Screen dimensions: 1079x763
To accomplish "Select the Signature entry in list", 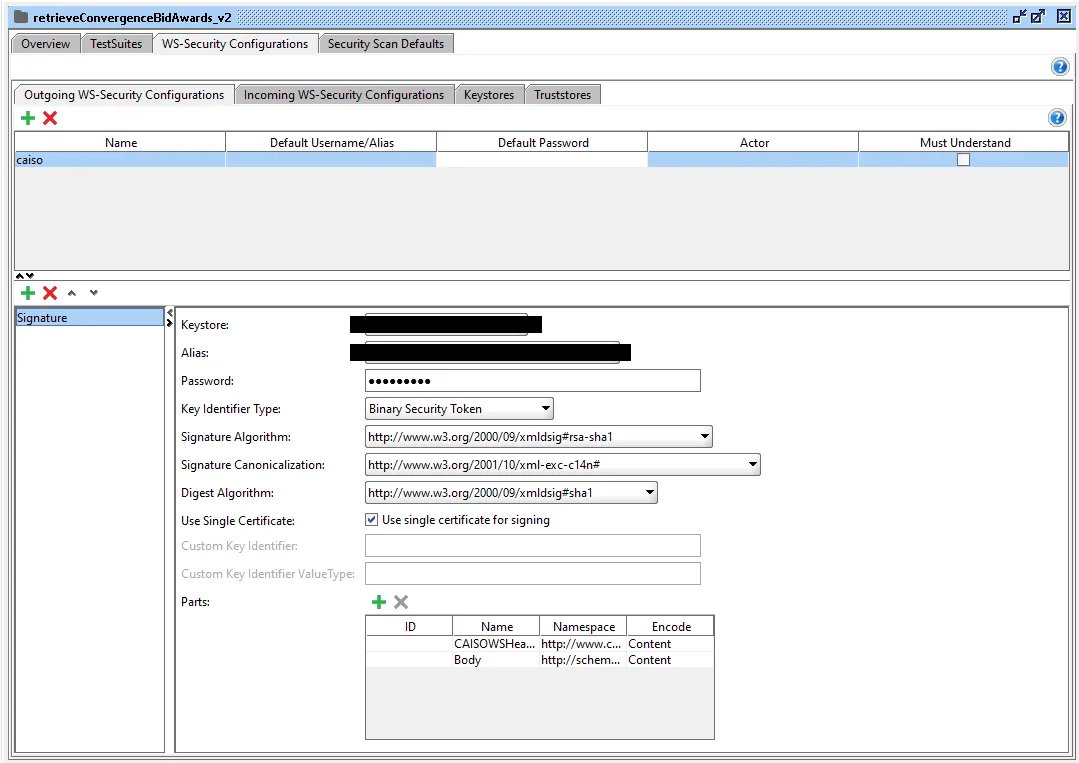I will [x=89, y=317].
